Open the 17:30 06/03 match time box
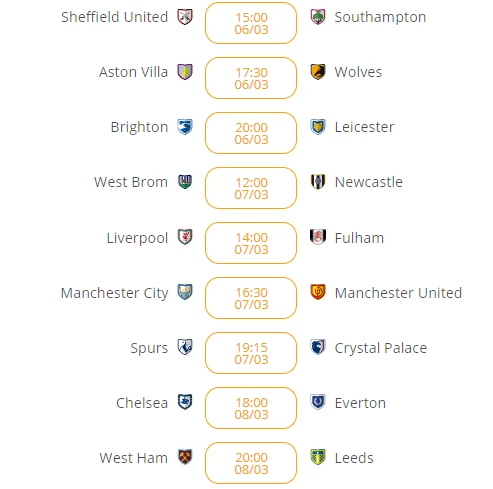 [251, 78]
